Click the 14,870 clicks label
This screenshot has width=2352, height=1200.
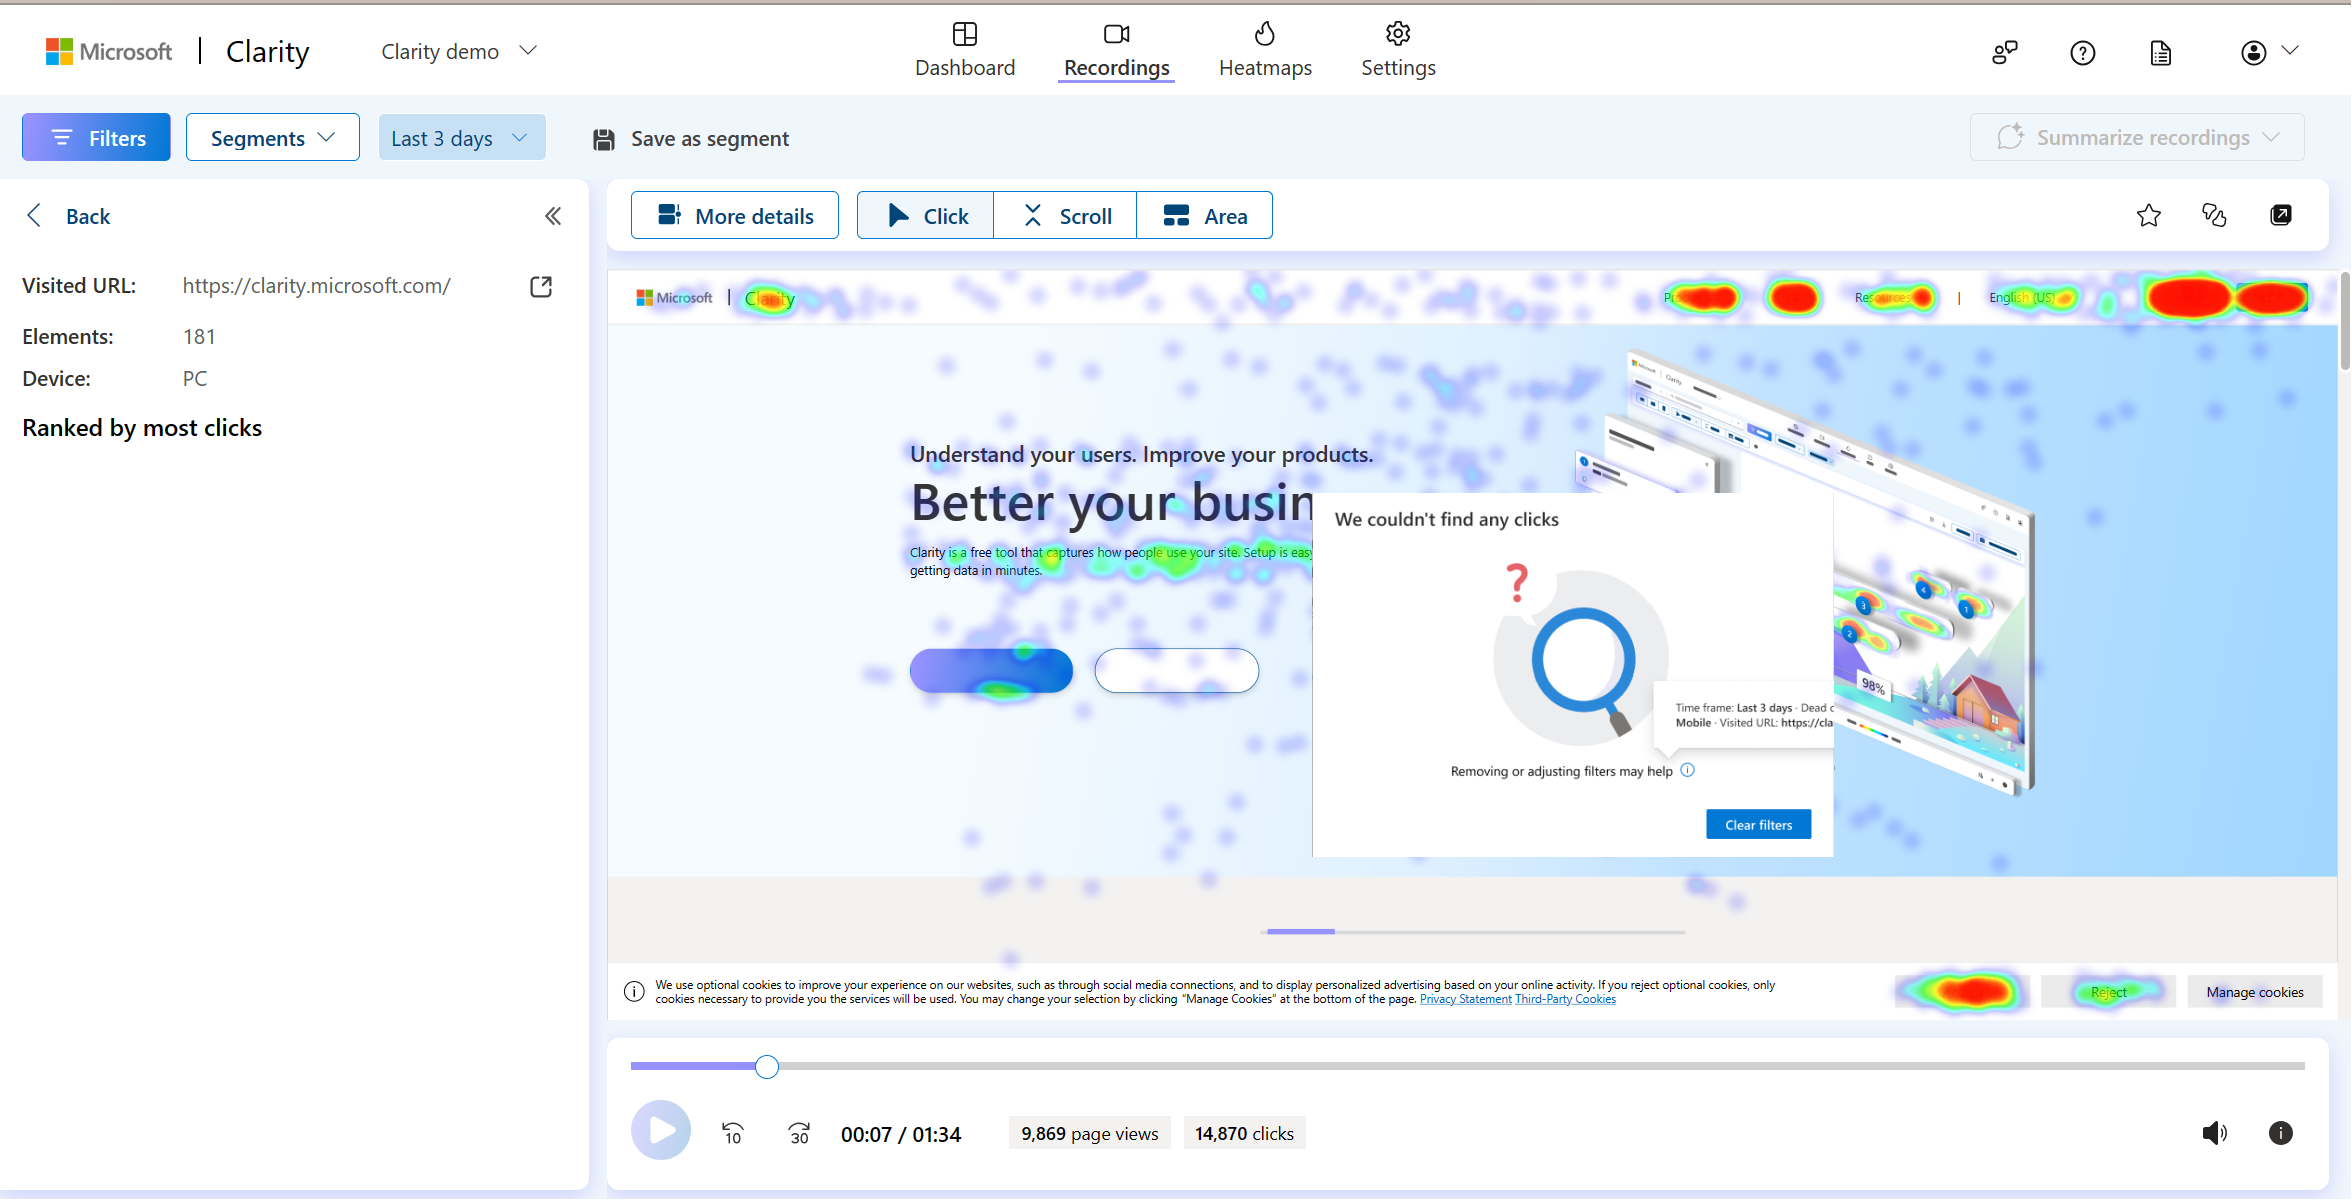[x=1244, y=1133]
